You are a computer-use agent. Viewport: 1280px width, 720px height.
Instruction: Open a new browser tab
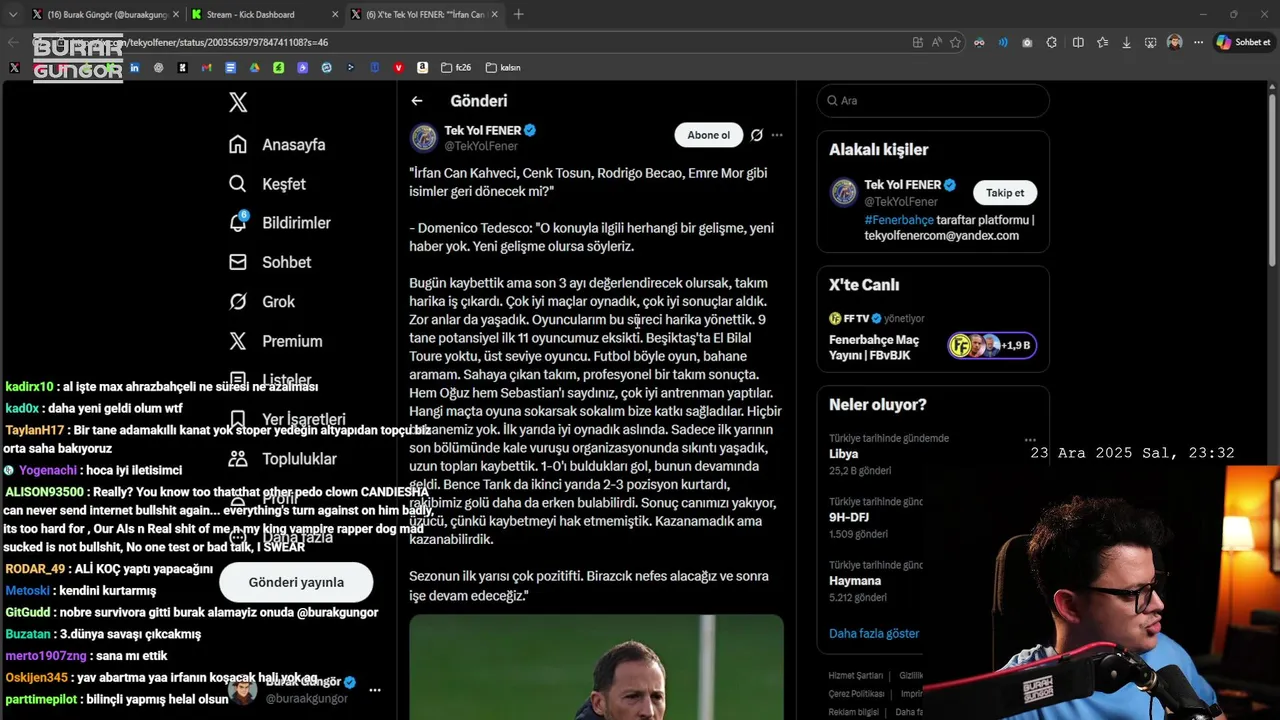[x=518, y=14]
